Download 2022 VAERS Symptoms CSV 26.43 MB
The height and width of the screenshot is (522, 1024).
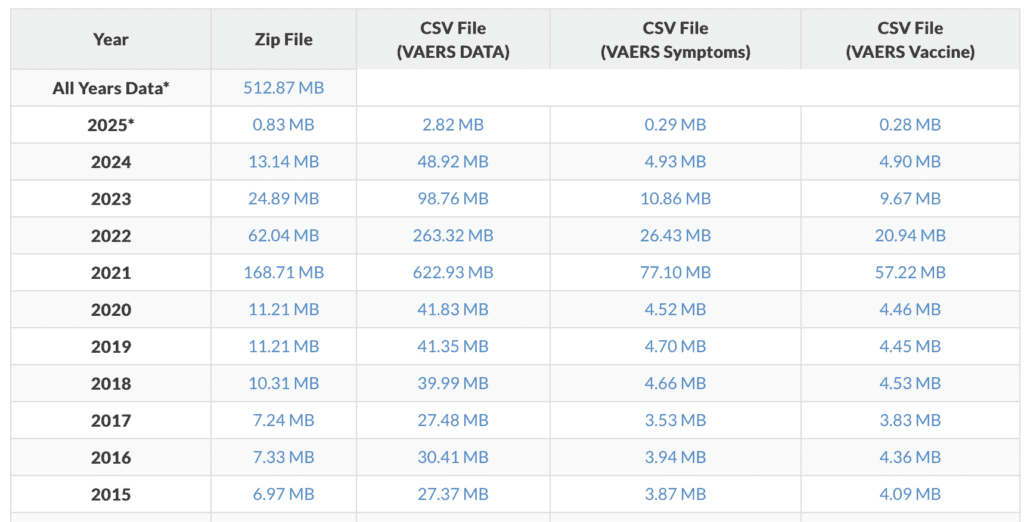tap(675, 236)
